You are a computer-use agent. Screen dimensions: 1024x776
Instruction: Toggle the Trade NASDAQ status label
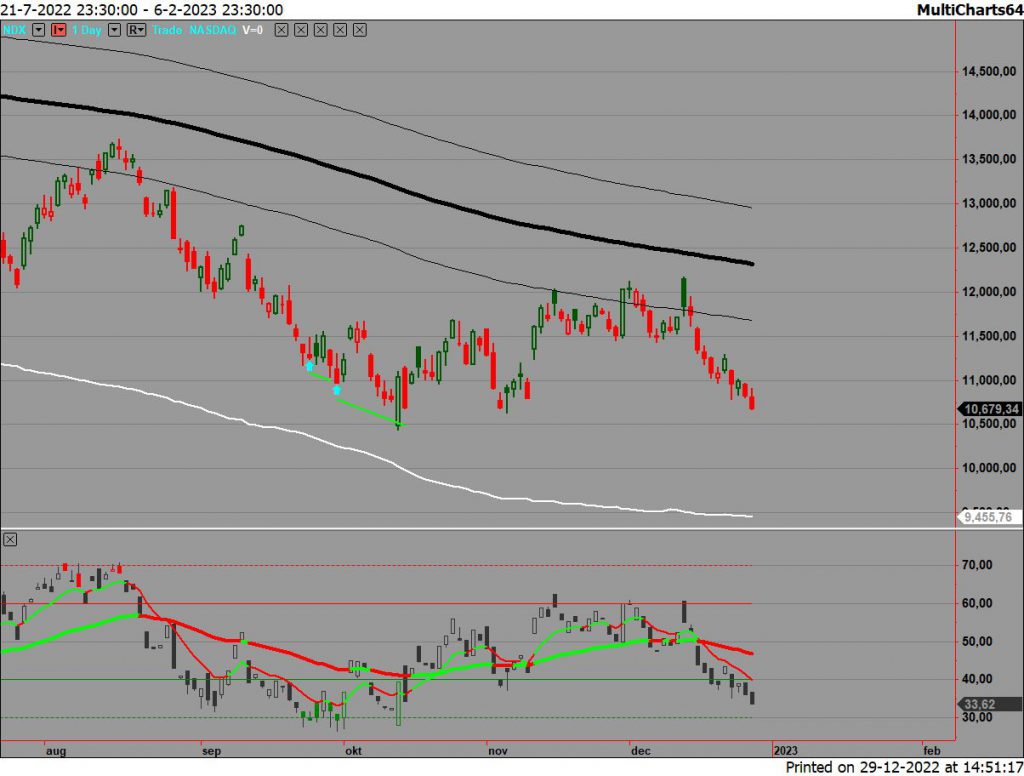(194, 31)
